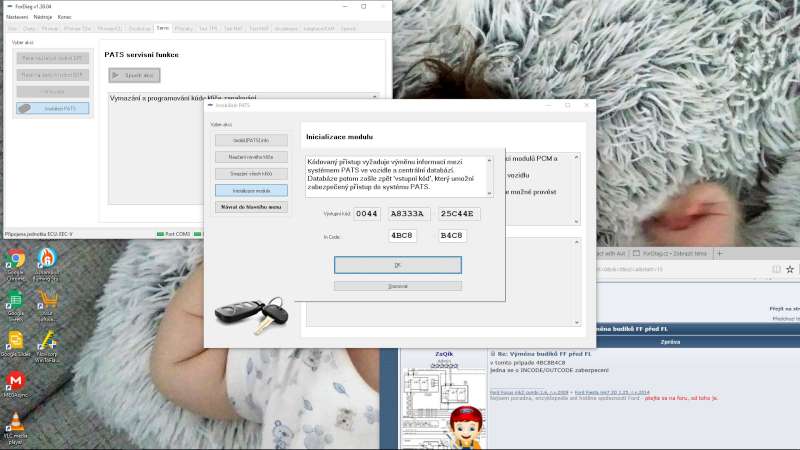Click the favorites star icon in browser
The height and width of the screenshot is (450, 800).
(791, 270)
